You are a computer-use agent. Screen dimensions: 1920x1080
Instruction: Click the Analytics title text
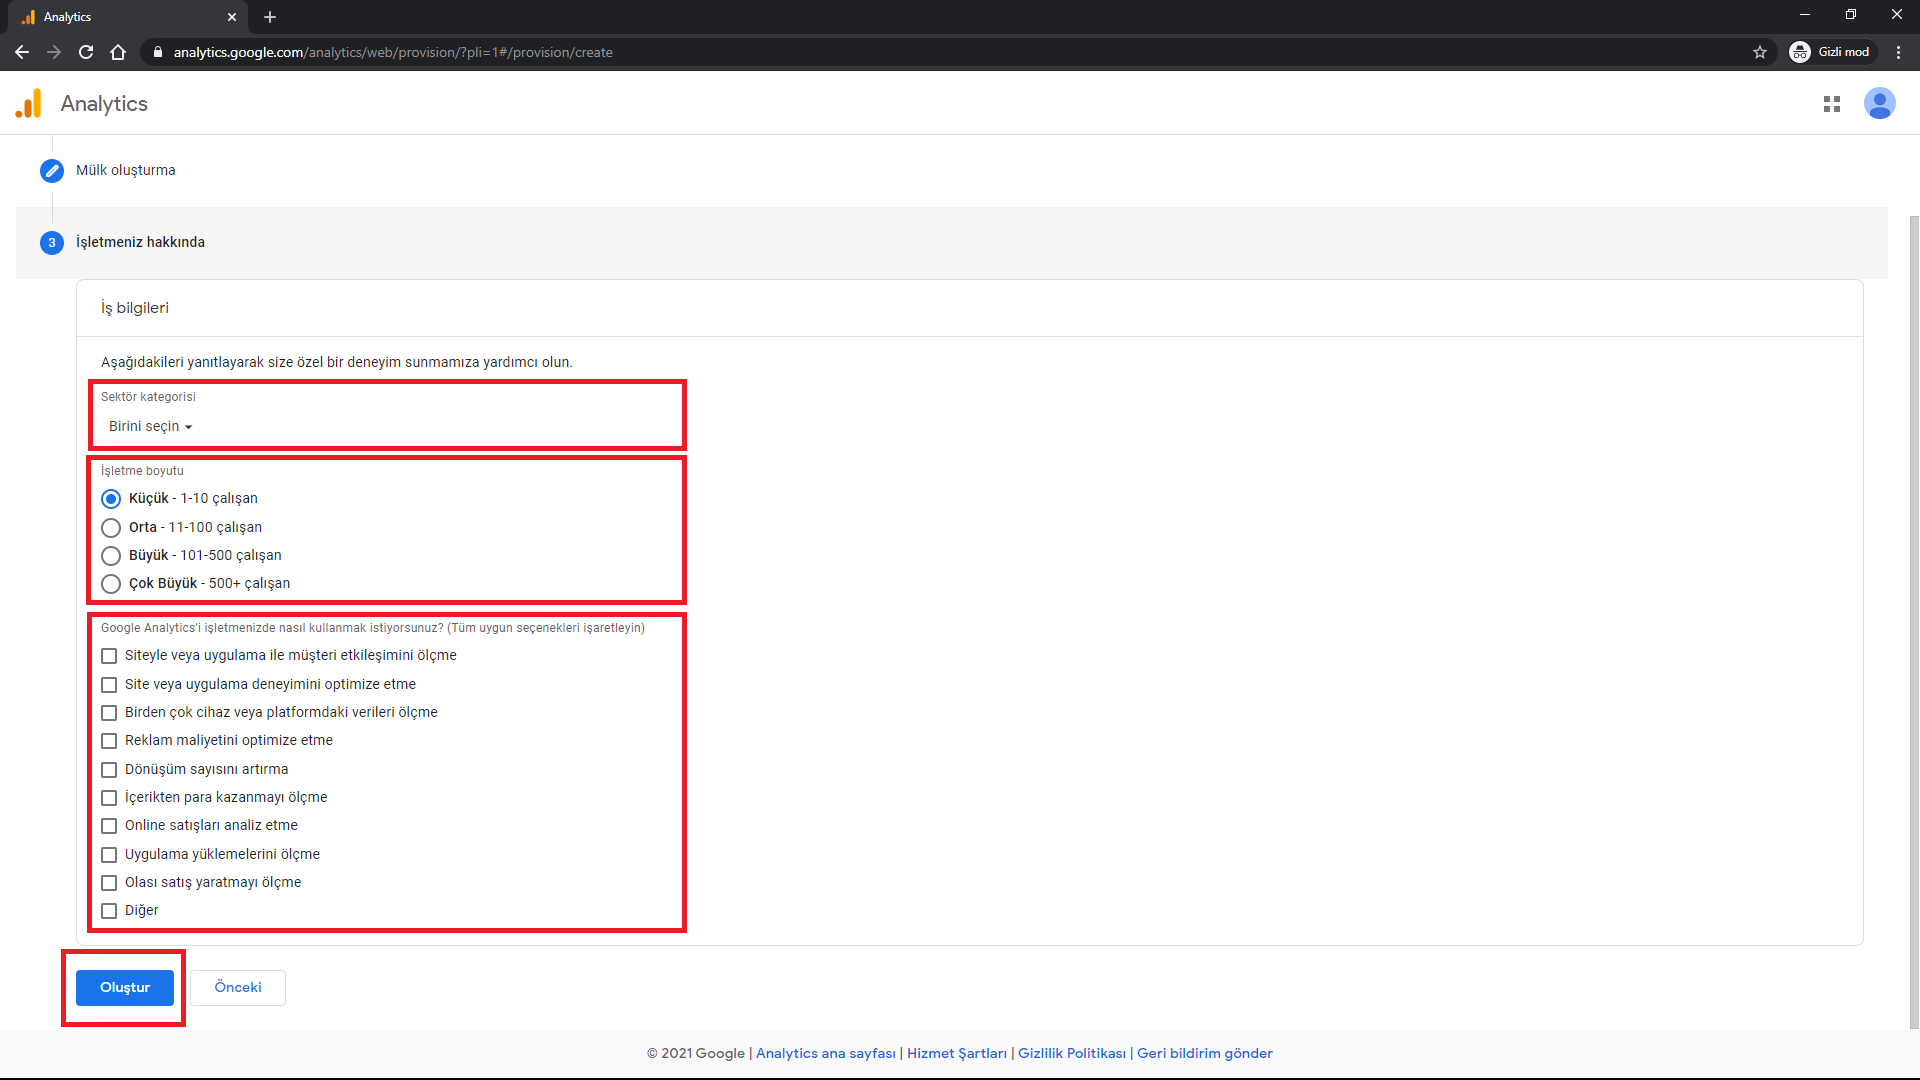(x=104, y=104)
